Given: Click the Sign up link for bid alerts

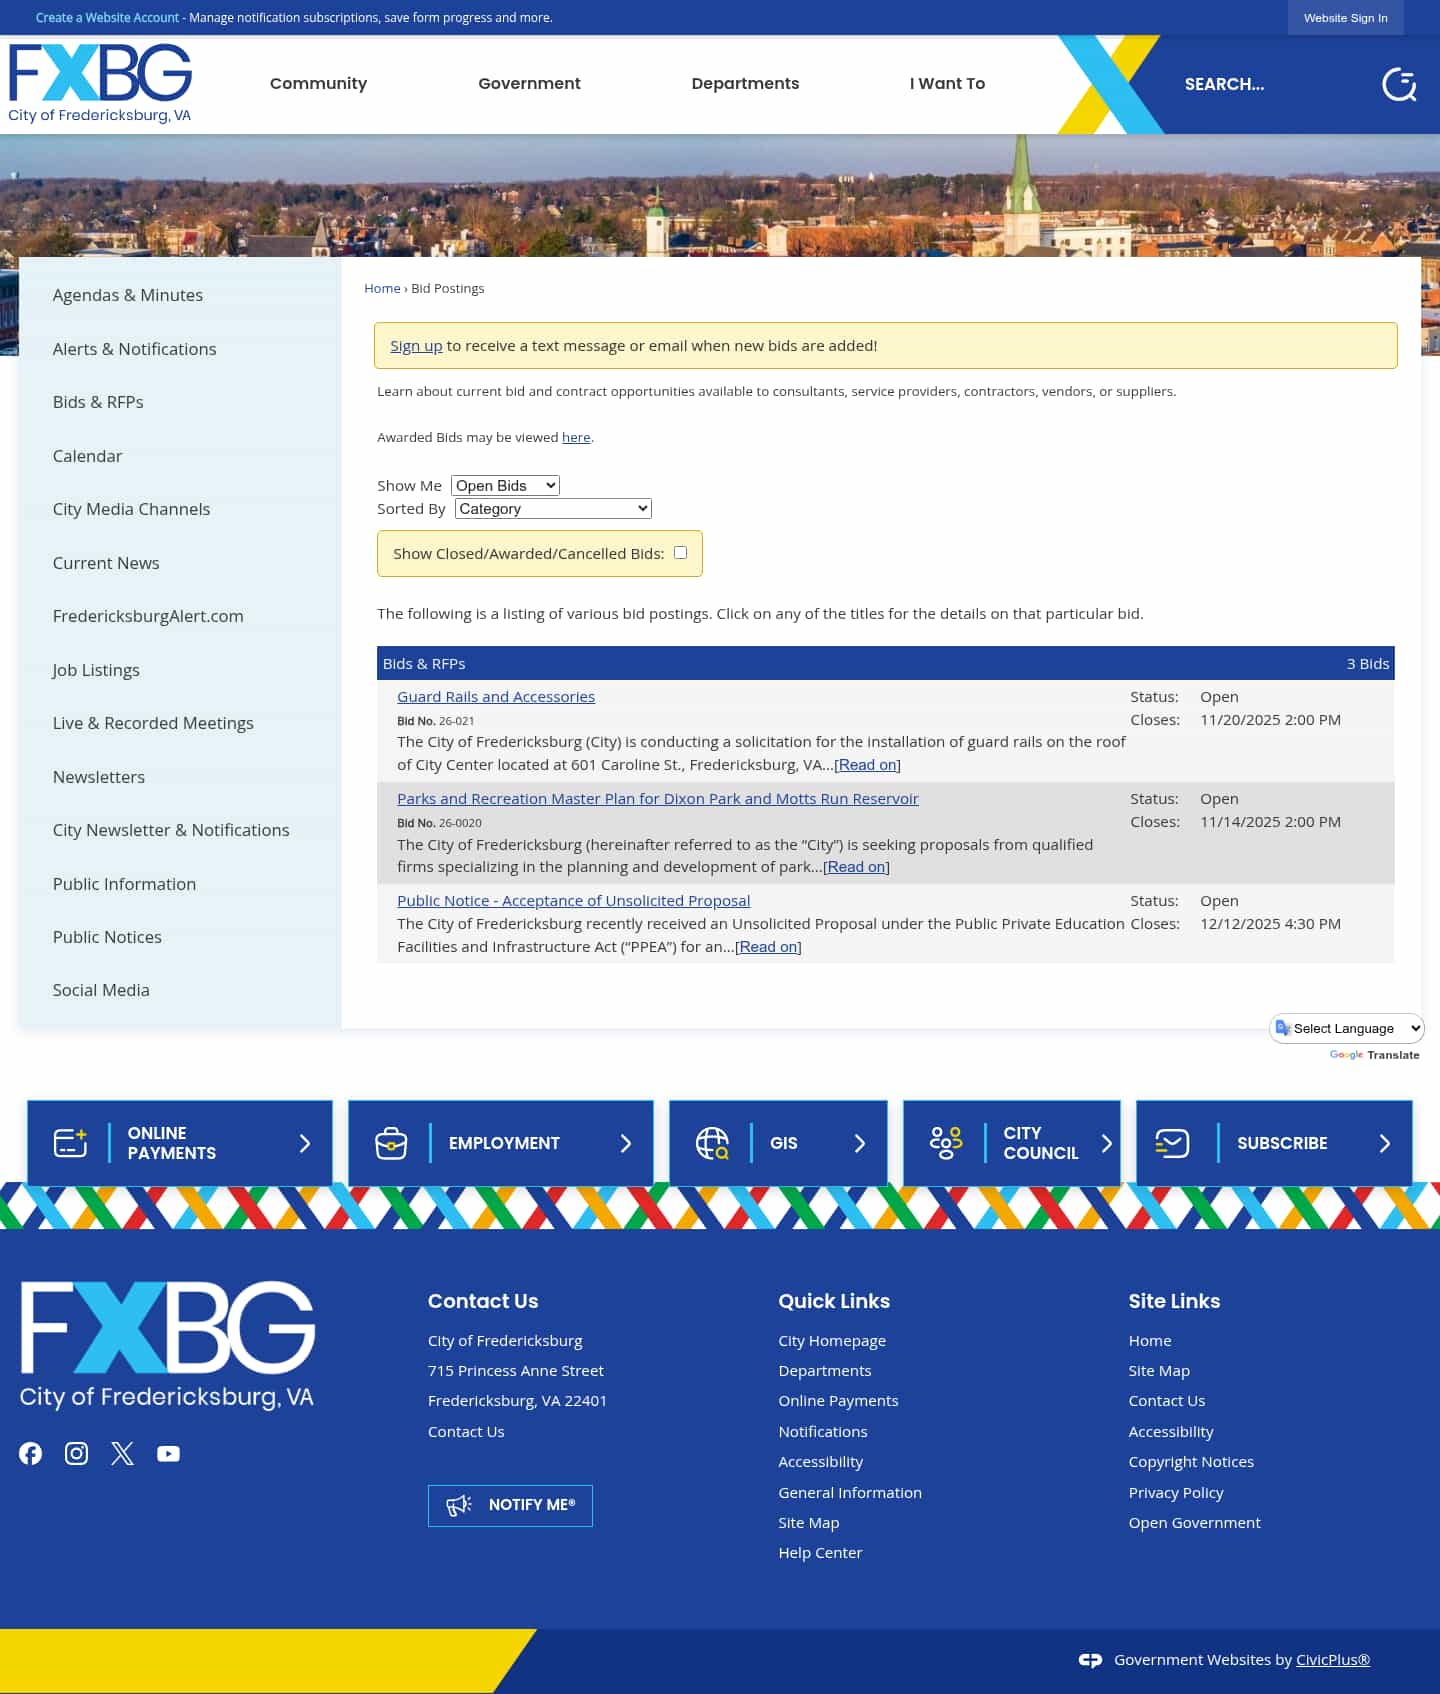Looking at the screenshot, I should [x=416, y=346].
